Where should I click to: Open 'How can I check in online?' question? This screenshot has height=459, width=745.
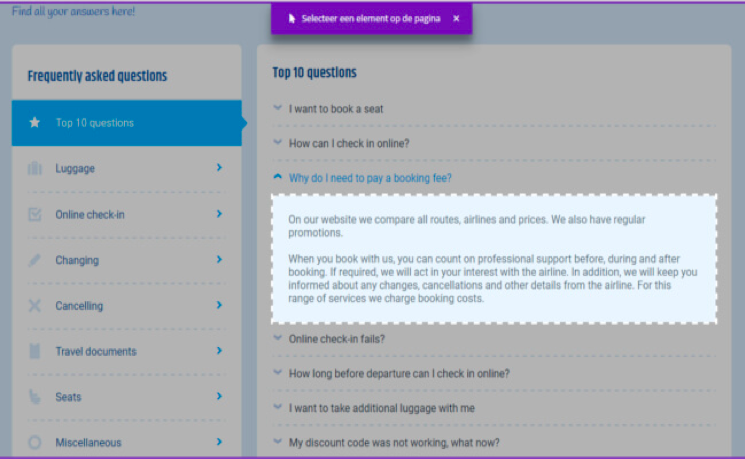349,143
